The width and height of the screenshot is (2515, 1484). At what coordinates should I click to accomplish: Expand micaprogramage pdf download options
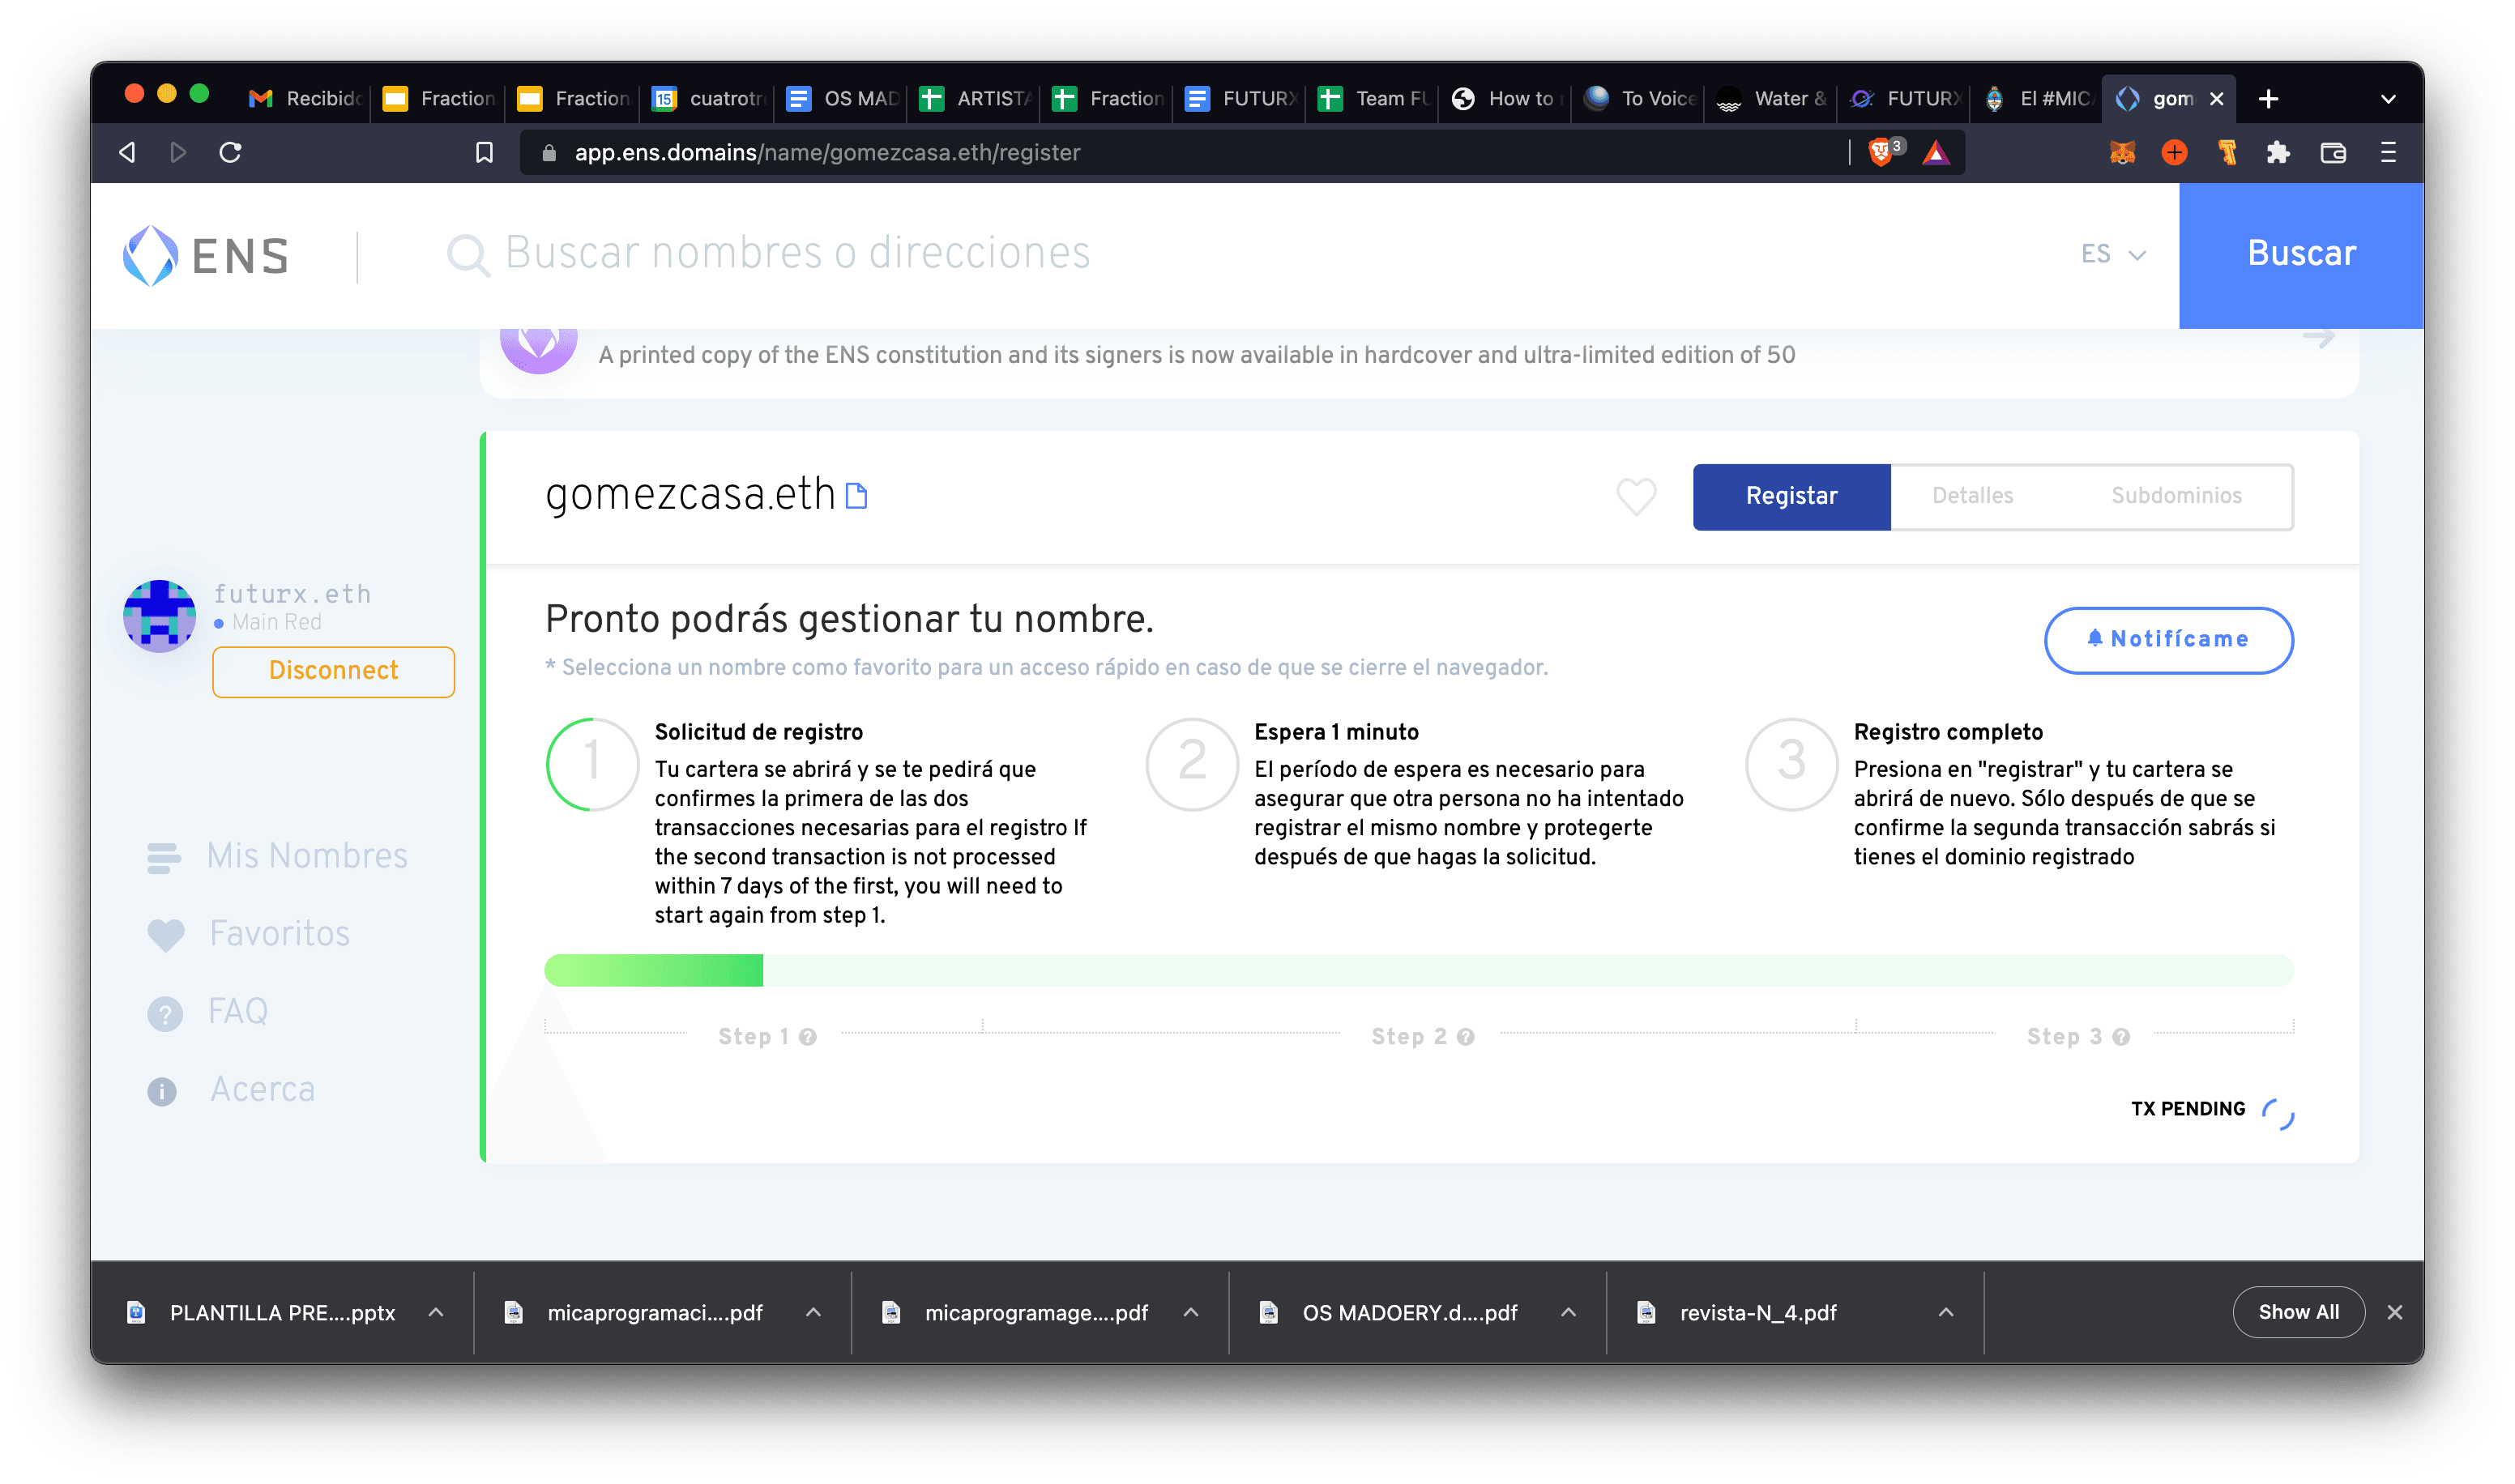click(x=1191, y=1312)
